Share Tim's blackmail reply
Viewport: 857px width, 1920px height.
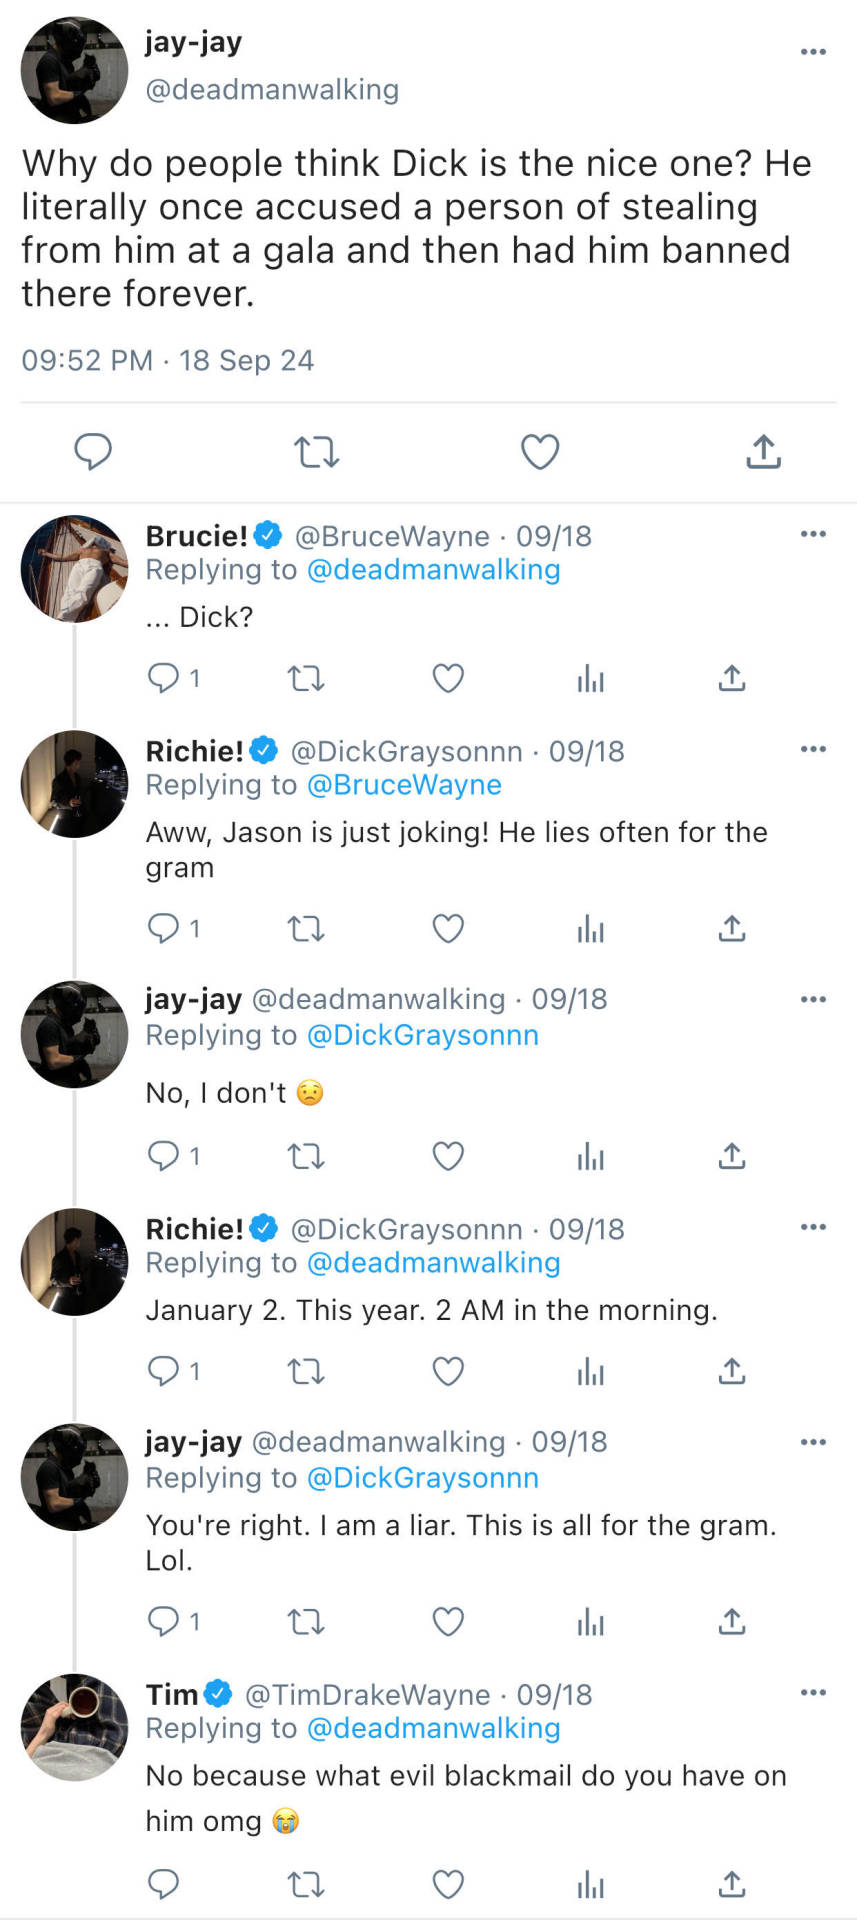point(732,1884)
